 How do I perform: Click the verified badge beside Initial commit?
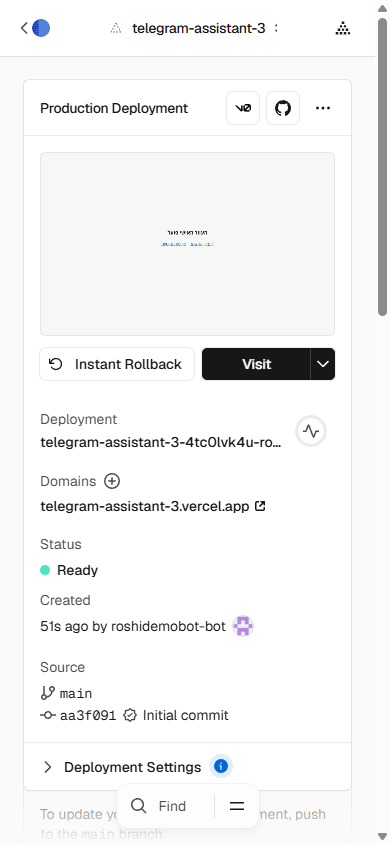coord(130,715)
